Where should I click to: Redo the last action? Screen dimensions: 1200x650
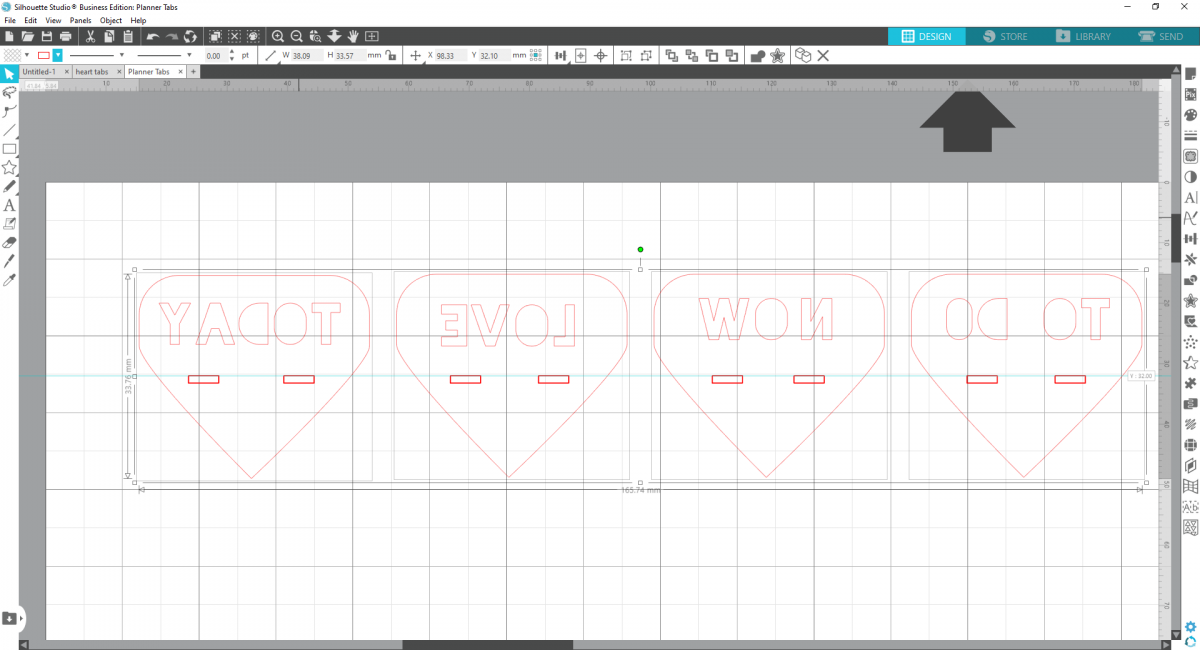tap(171, 36)
